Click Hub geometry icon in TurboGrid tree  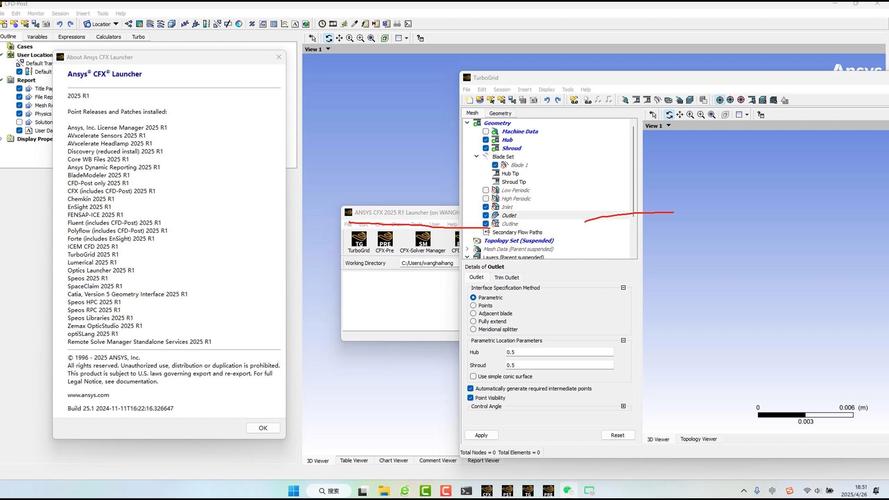pos(495,139)
